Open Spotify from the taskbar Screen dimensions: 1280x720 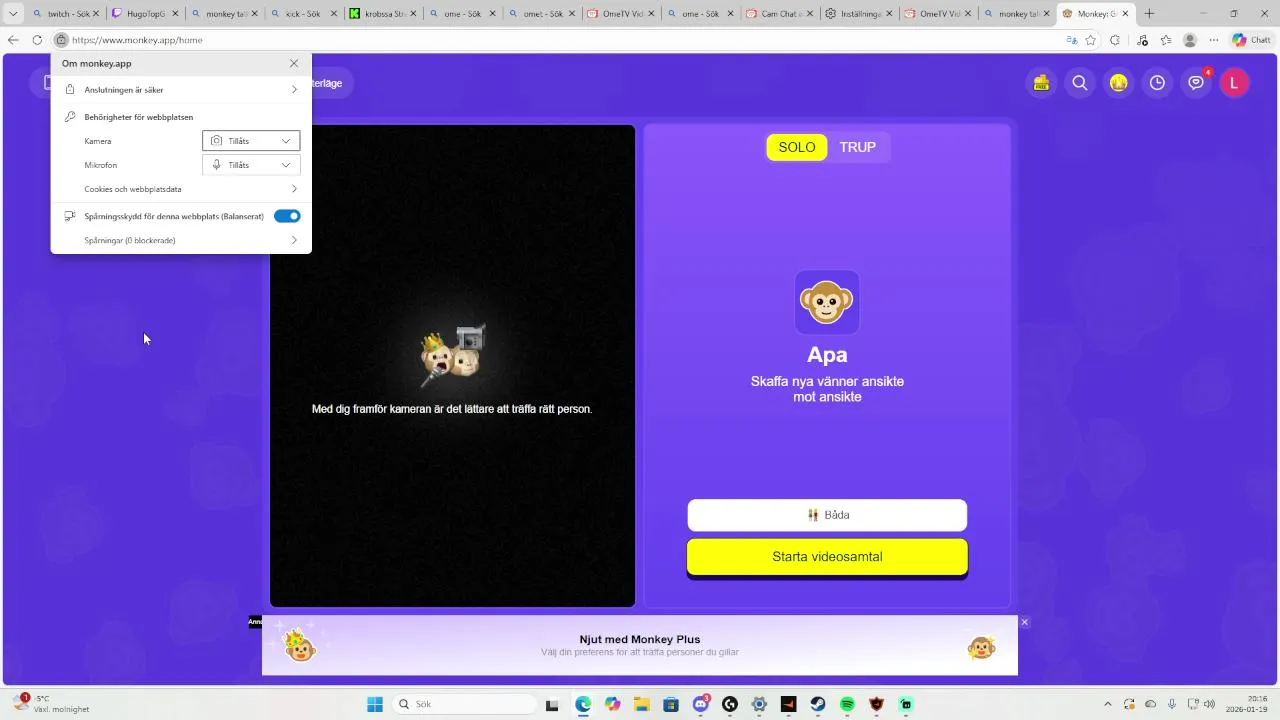[847, 704]
